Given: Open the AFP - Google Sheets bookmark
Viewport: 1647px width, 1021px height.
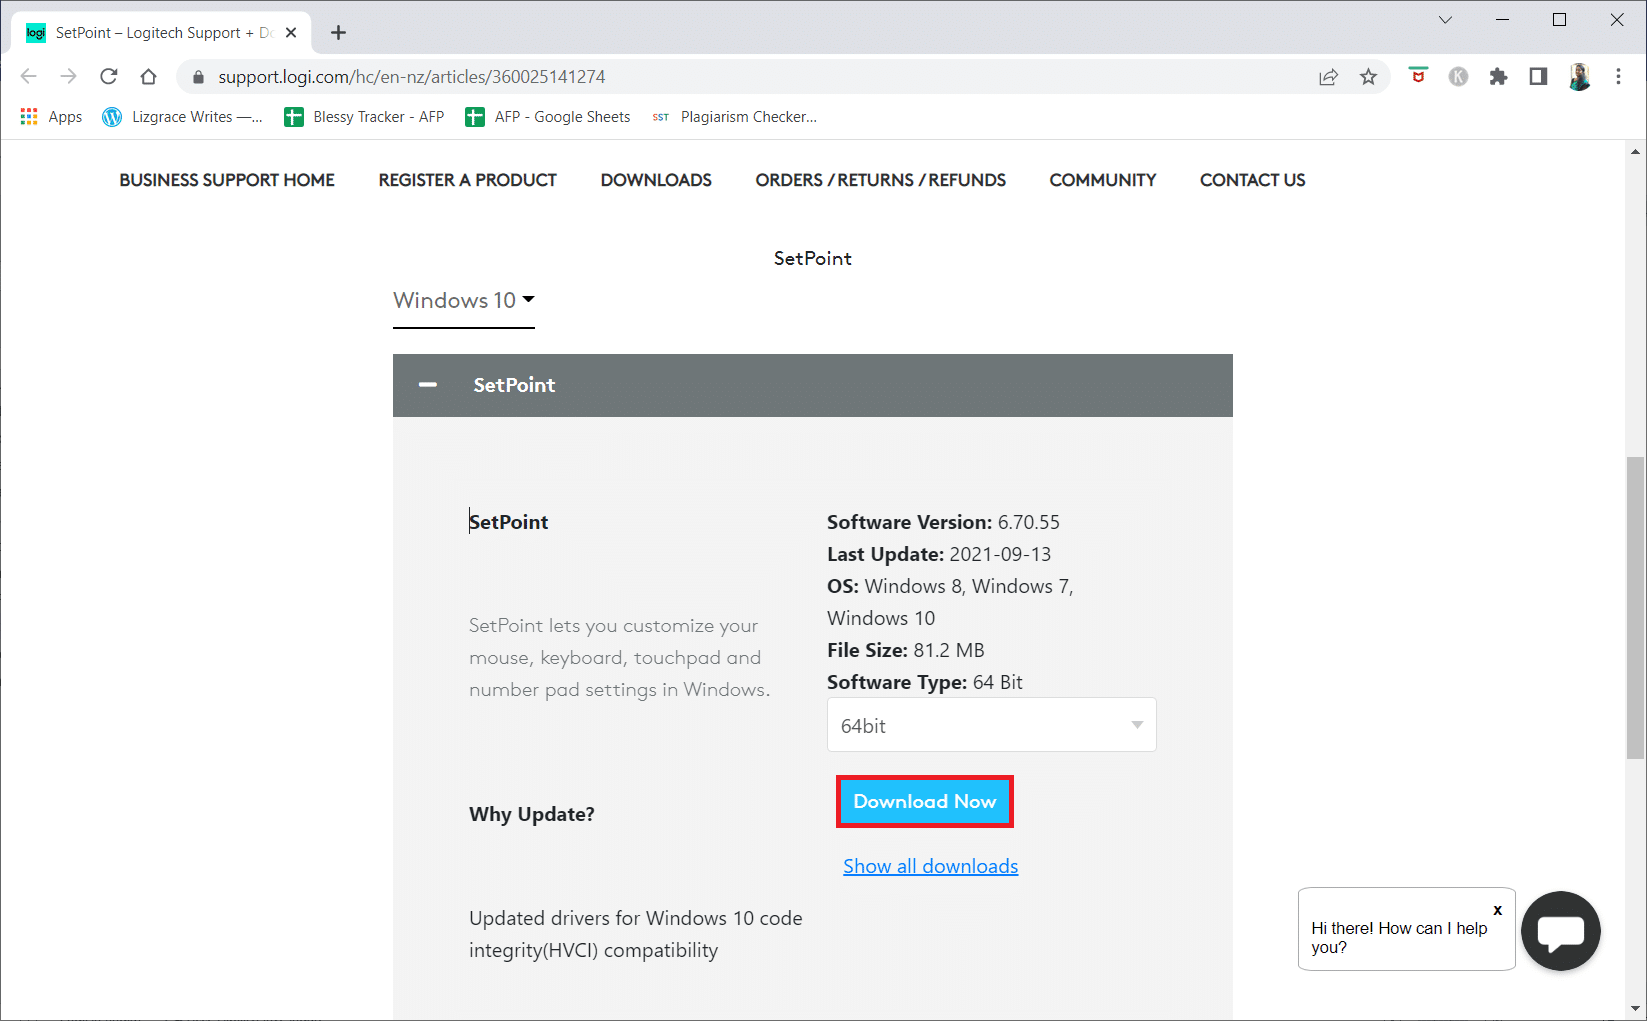Looking at the screenshot, I should click(548, 117).
